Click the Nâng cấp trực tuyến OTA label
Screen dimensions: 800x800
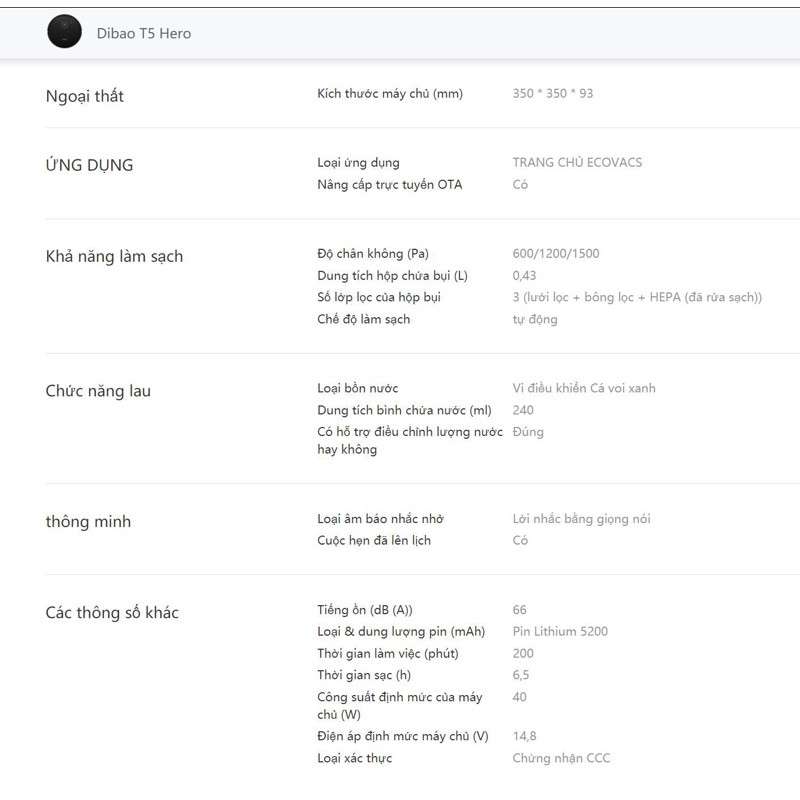[389, 185]
